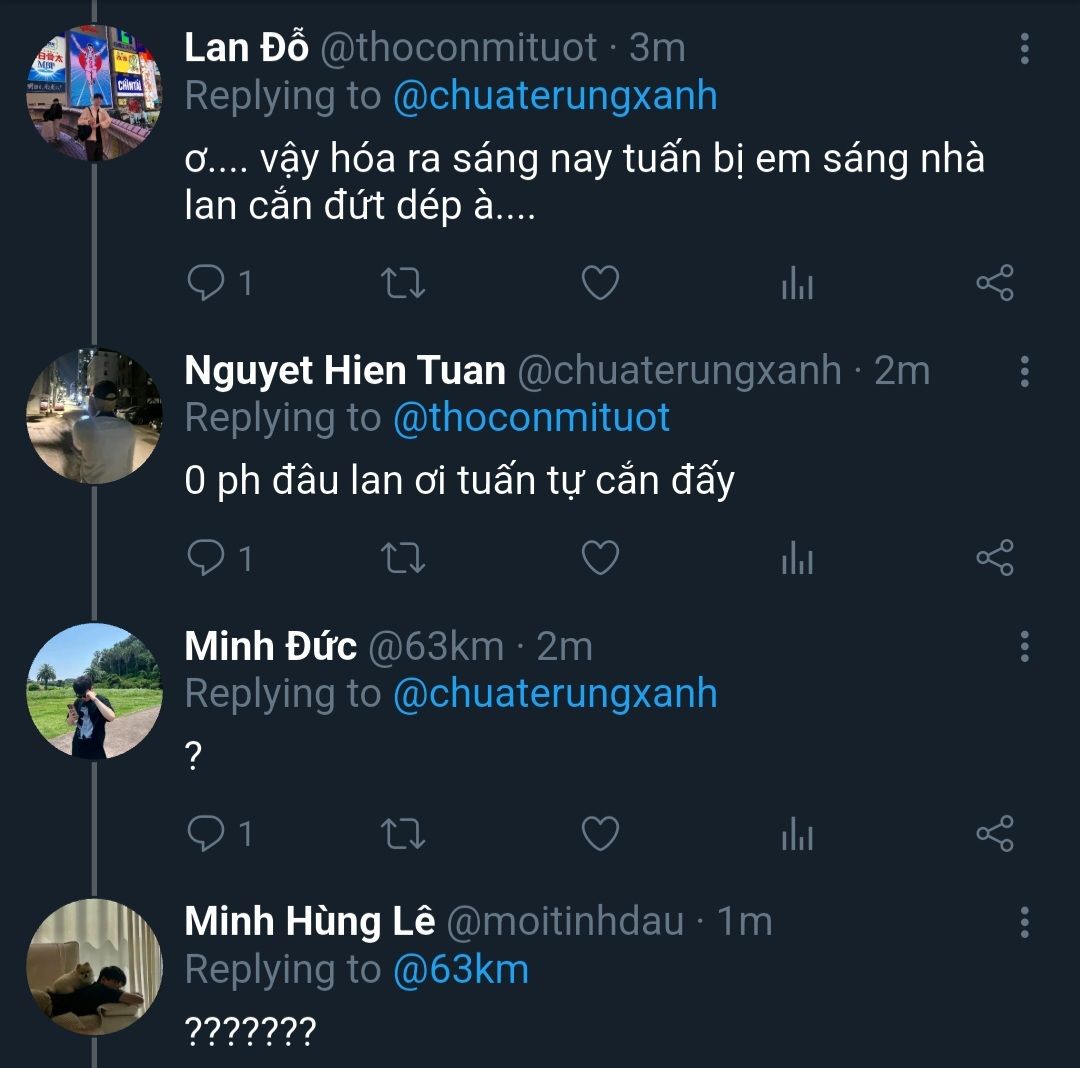The image size is (1080, 1068).
Task: Share Lan Đỗ's tweet
Action: click(994, 284)
